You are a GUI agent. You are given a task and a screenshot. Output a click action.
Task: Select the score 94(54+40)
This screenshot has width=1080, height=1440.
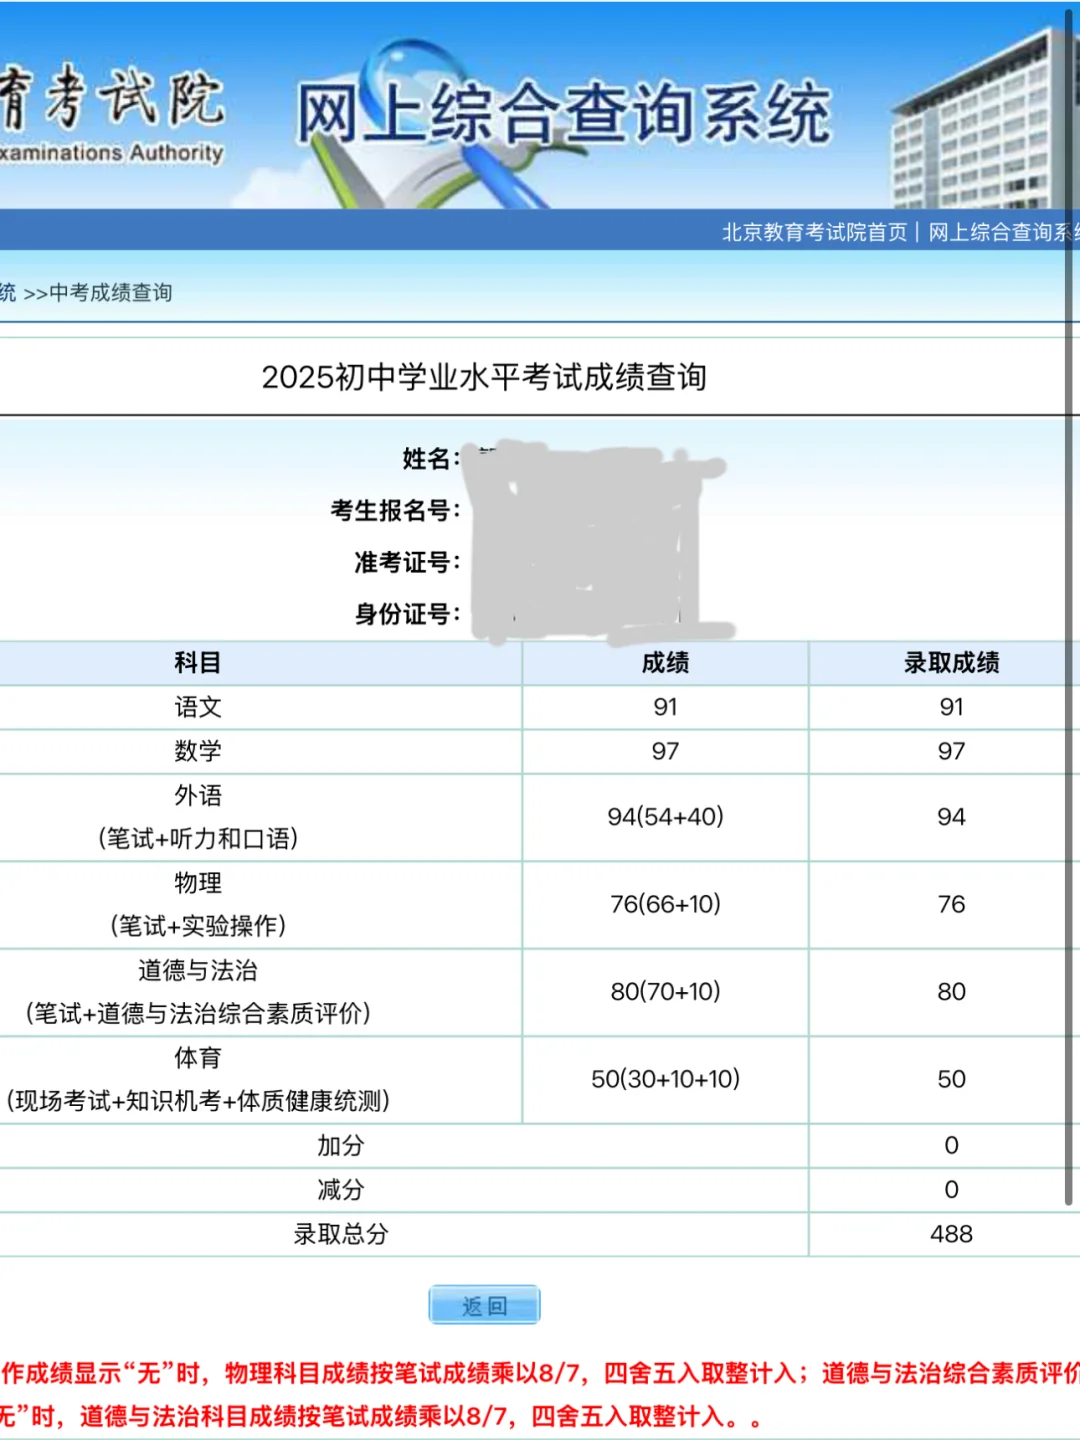[666, 817]
